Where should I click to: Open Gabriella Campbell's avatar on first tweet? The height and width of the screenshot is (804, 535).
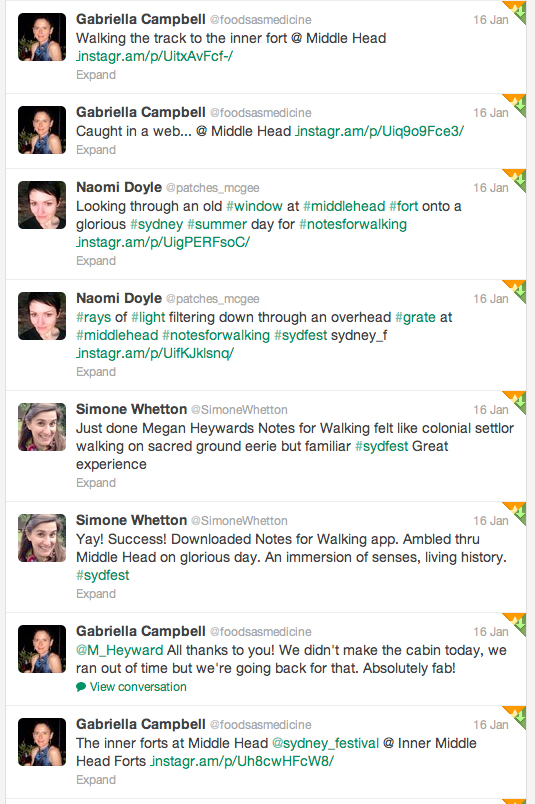(x=42, y=37)
